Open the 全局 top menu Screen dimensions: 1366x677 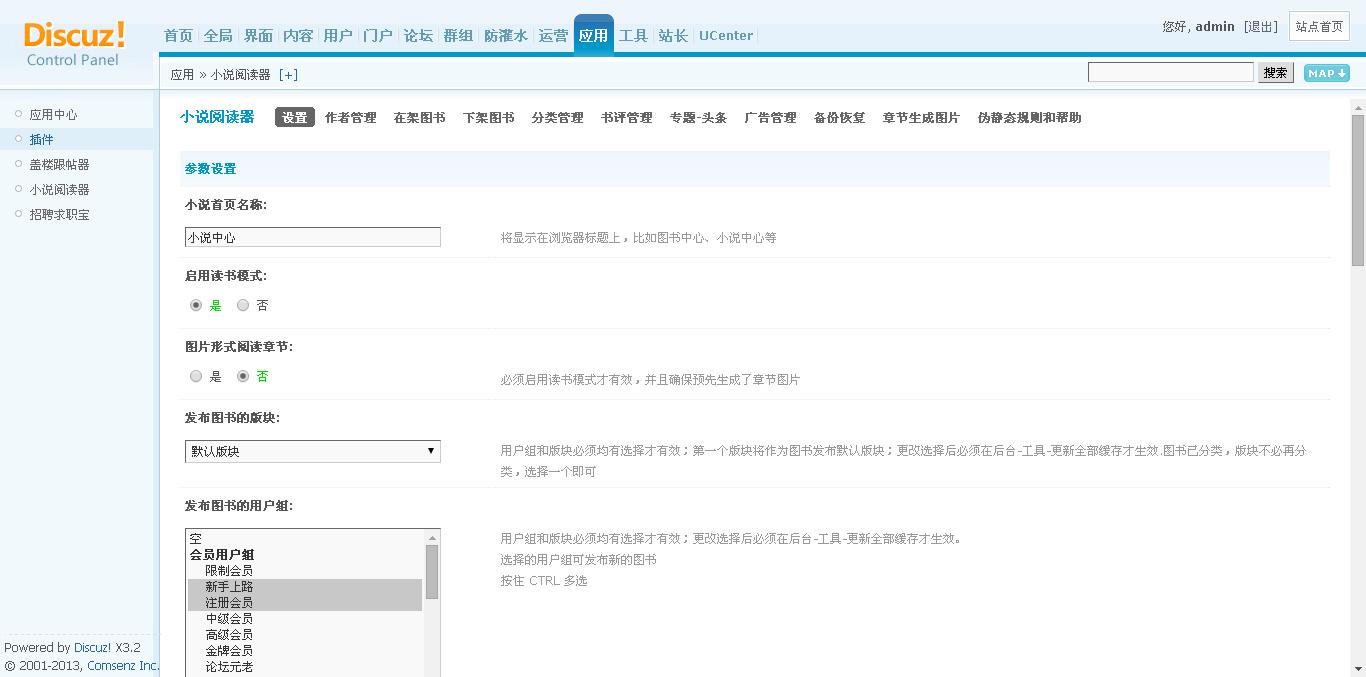(x=218, y=35)
